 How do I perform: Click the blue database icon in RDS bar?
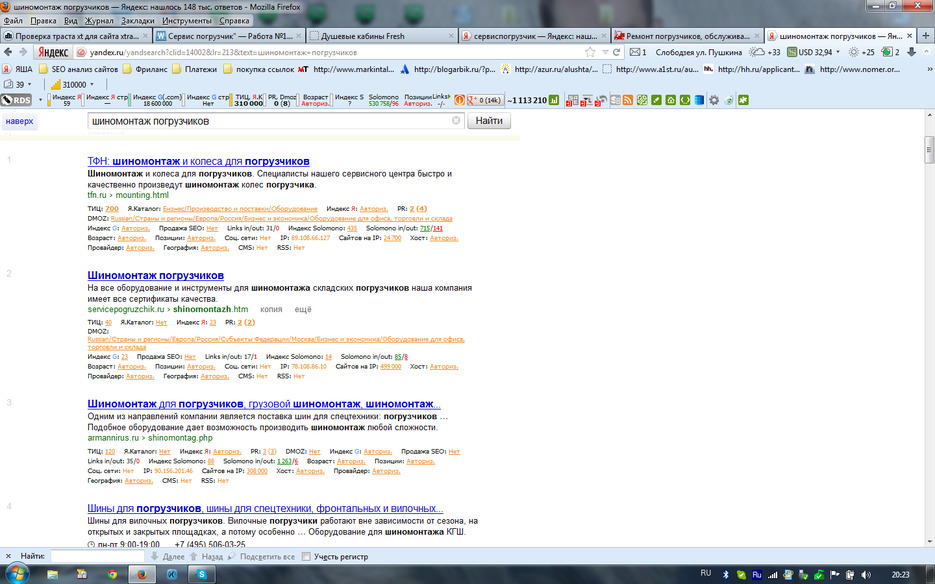699,100
